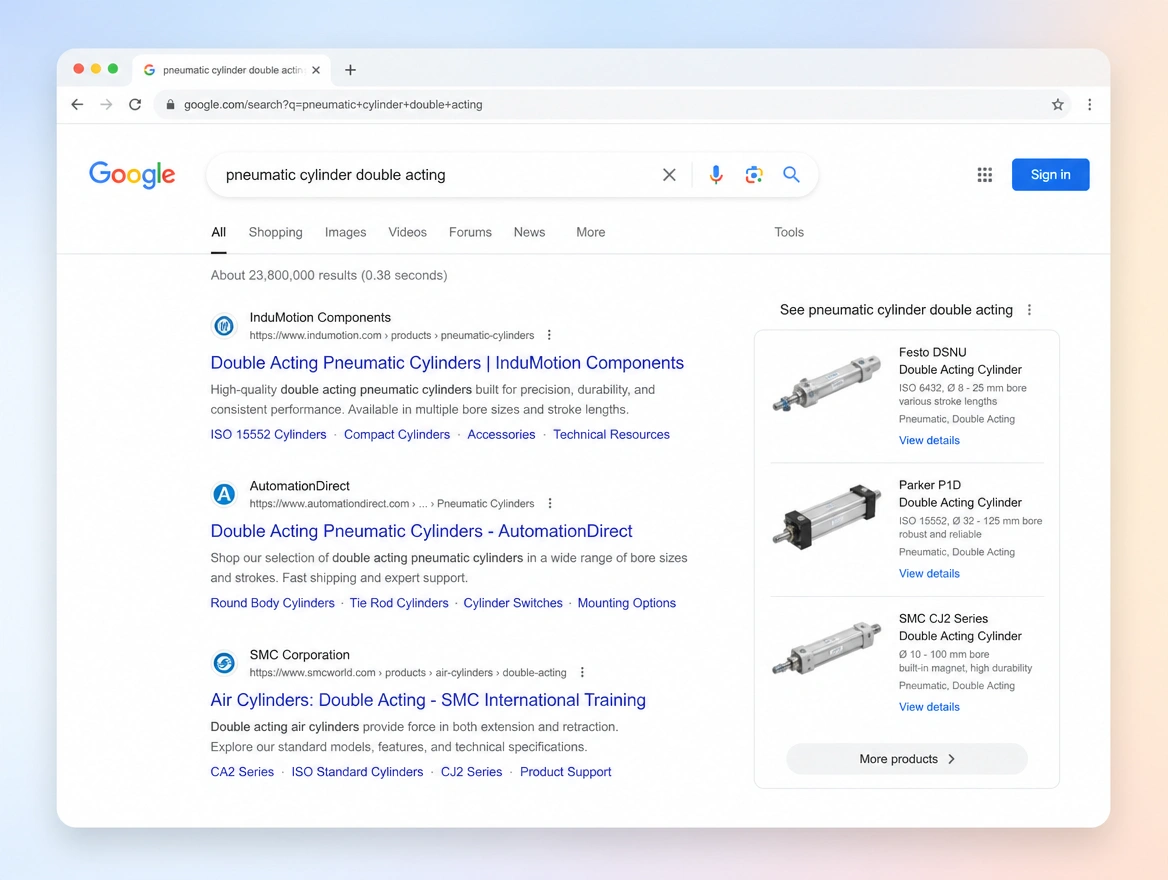Click the Parker P1D cylinder image
The width and height of the screenshot is (1168, 880).
pyautogui.click(x=827, y=516)
